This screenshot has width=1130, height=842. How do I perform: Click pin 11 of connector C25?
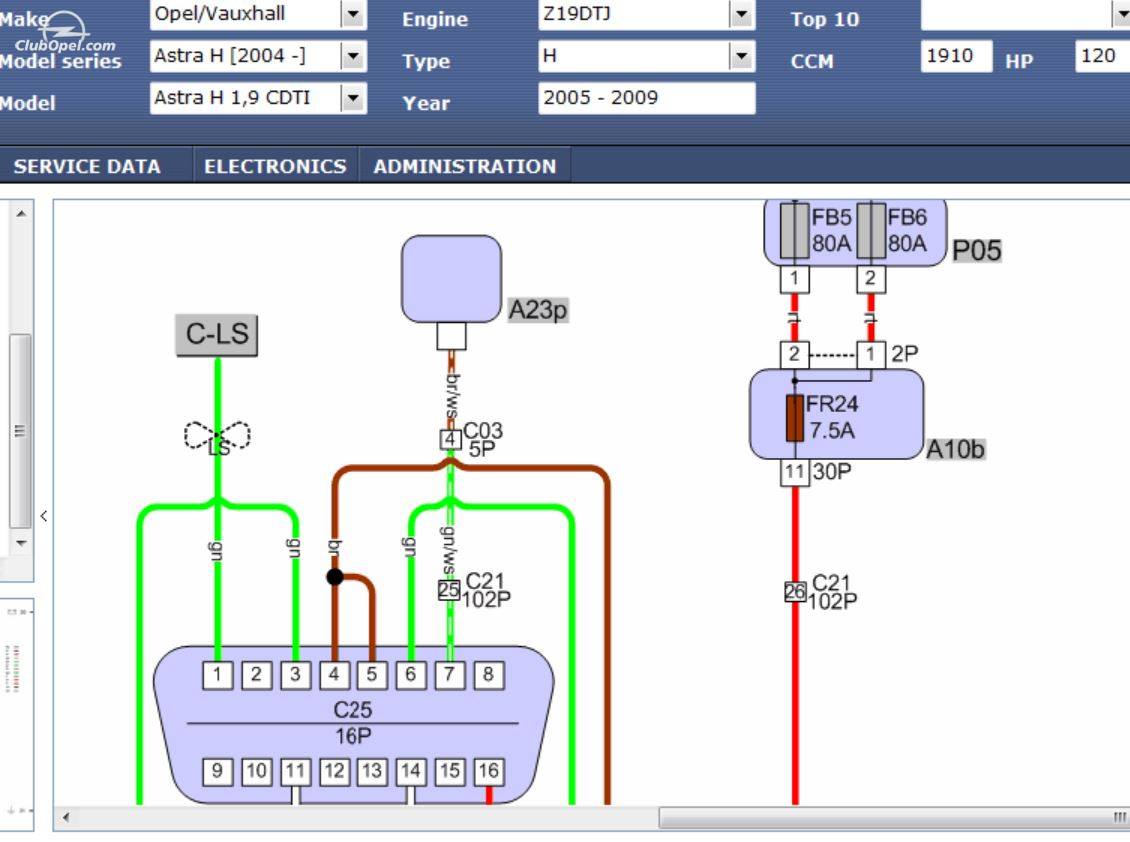(295, 771)
